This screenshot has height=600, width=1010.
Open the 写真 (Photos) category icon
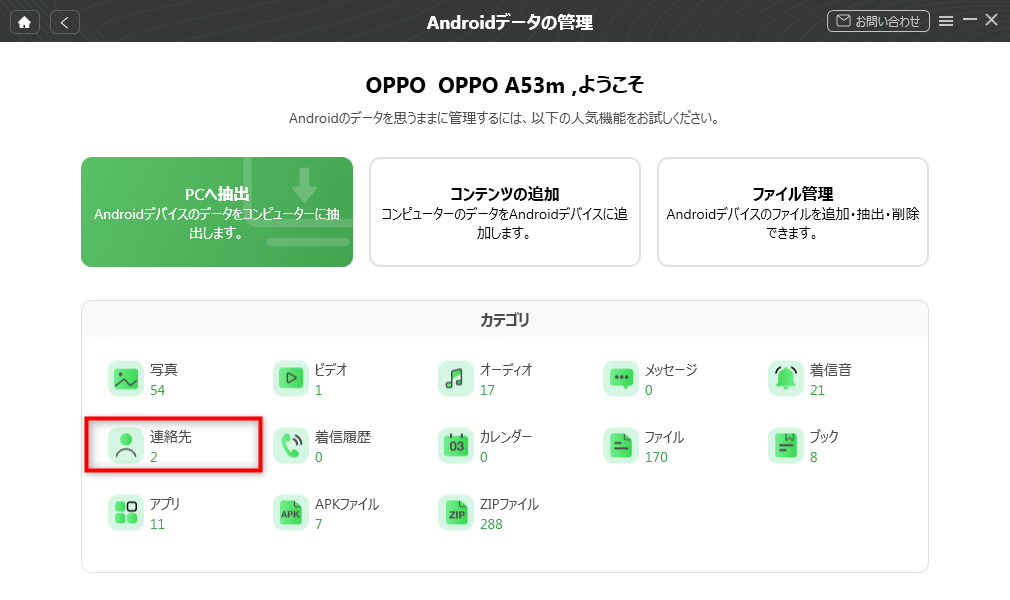[126, 379]
